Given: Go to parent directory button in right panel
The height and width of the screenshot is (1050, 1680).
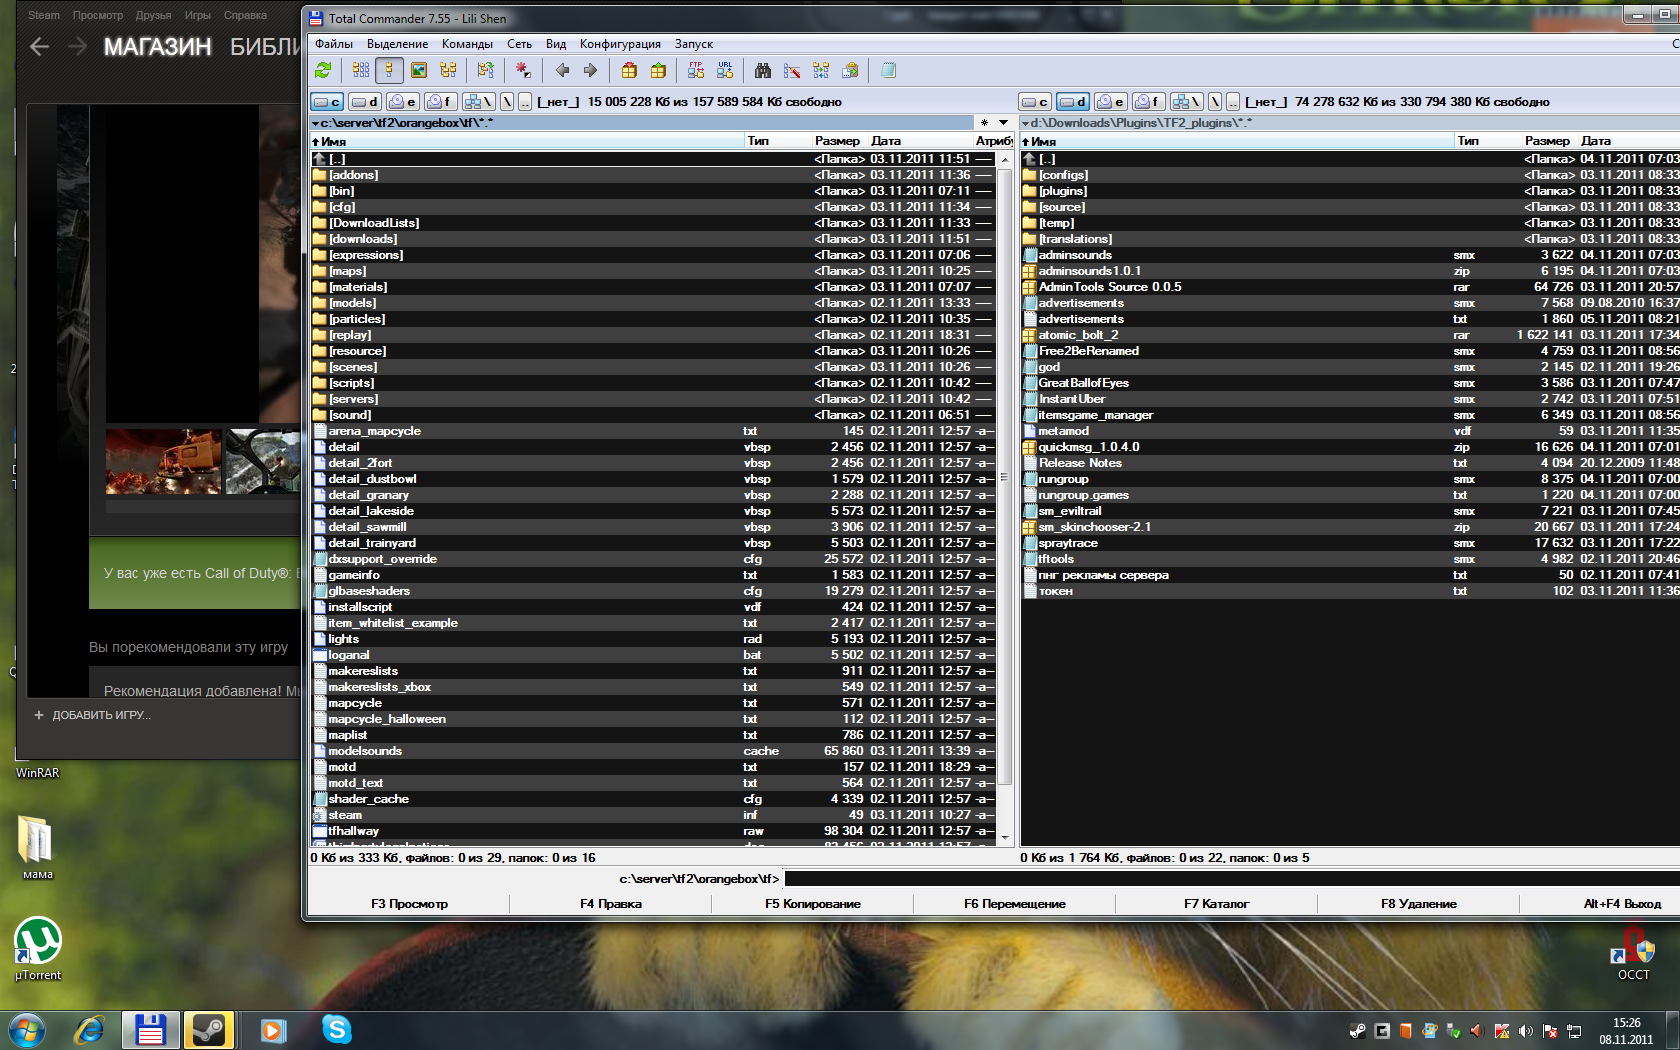Looking at the screenshot, I should click(x=1233, y=102).
